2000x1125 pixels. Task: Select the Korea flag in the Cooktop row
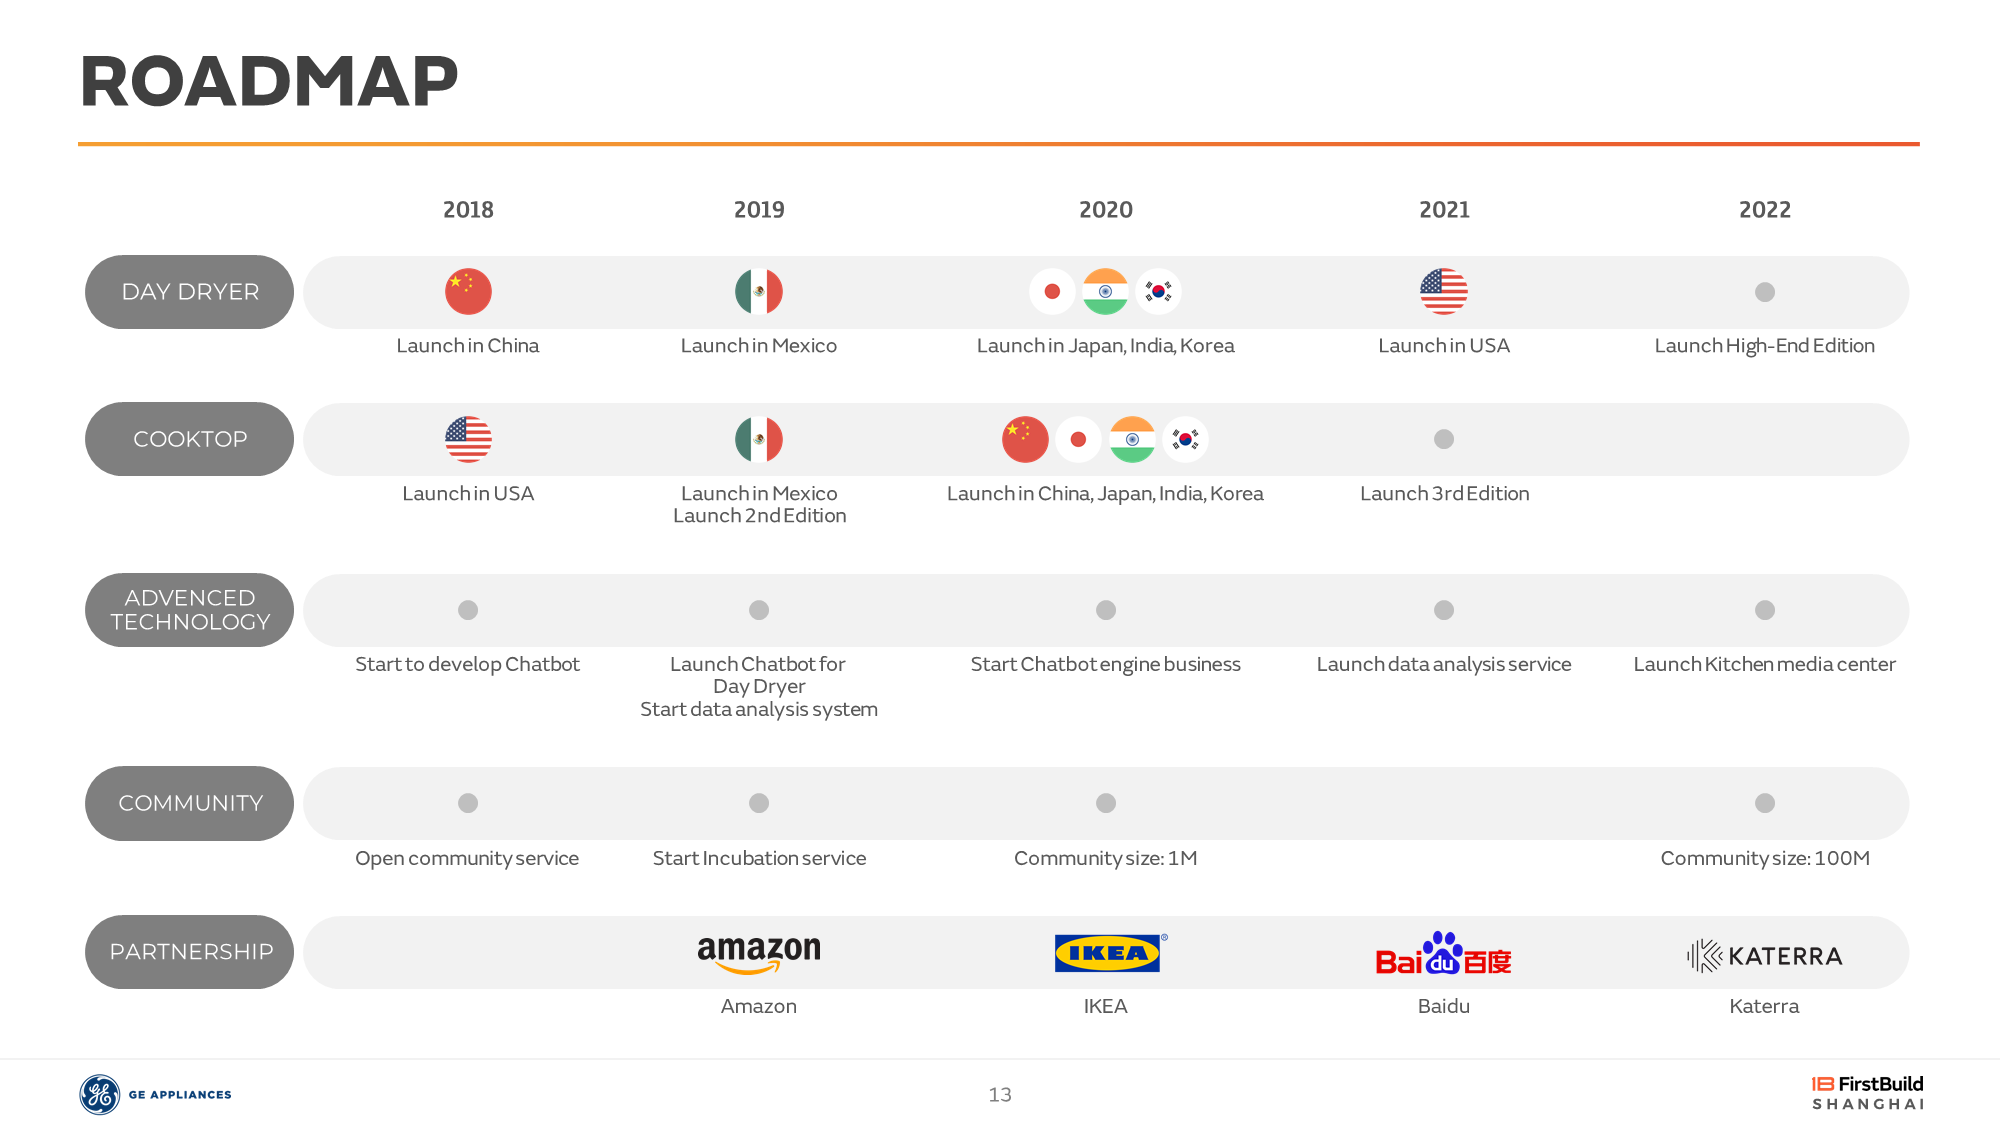coord(1186,439)
